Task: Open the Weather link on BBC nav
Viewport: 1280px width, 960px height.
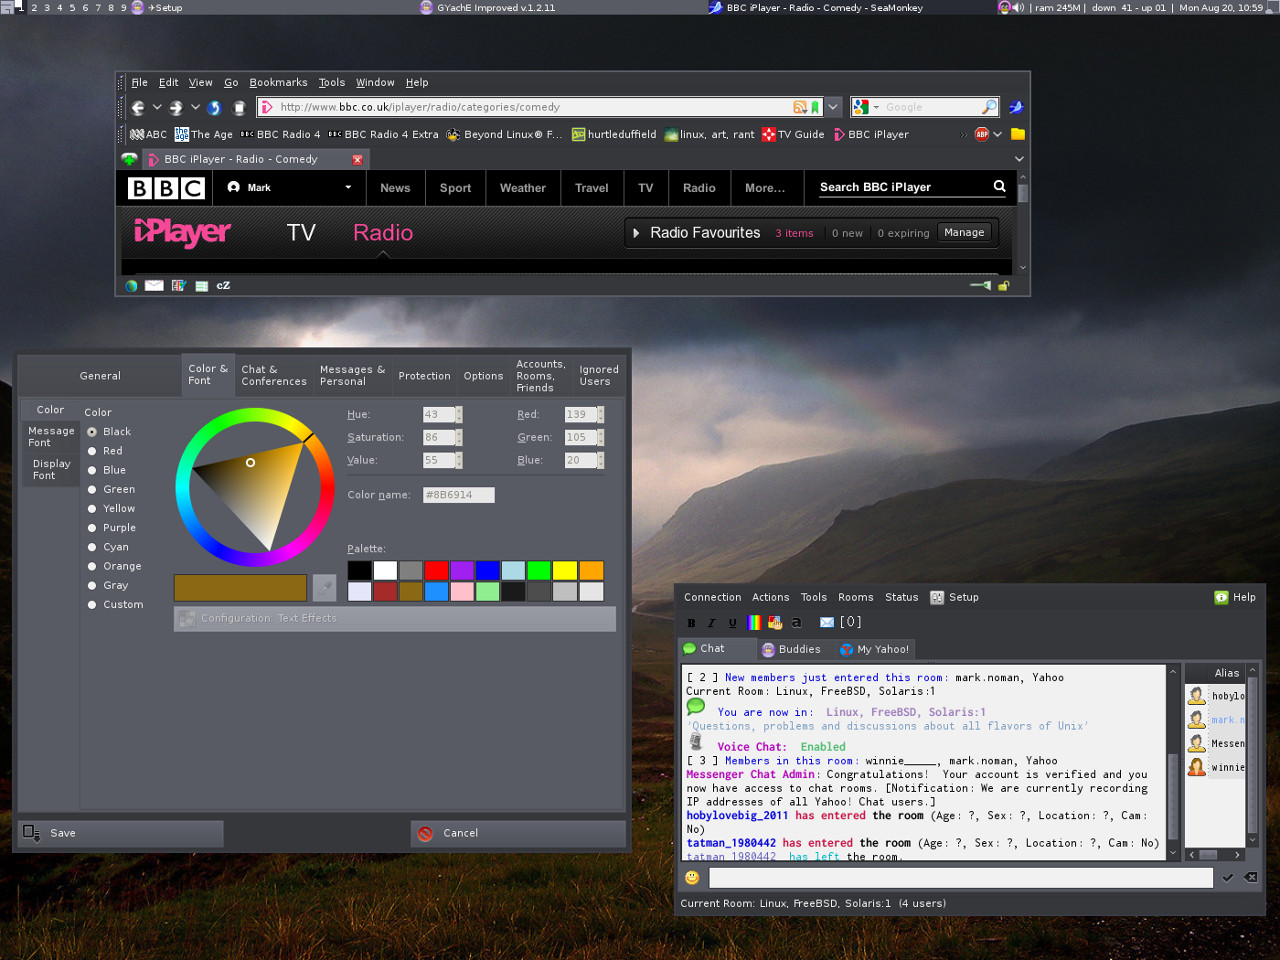Action: [523, 188]
